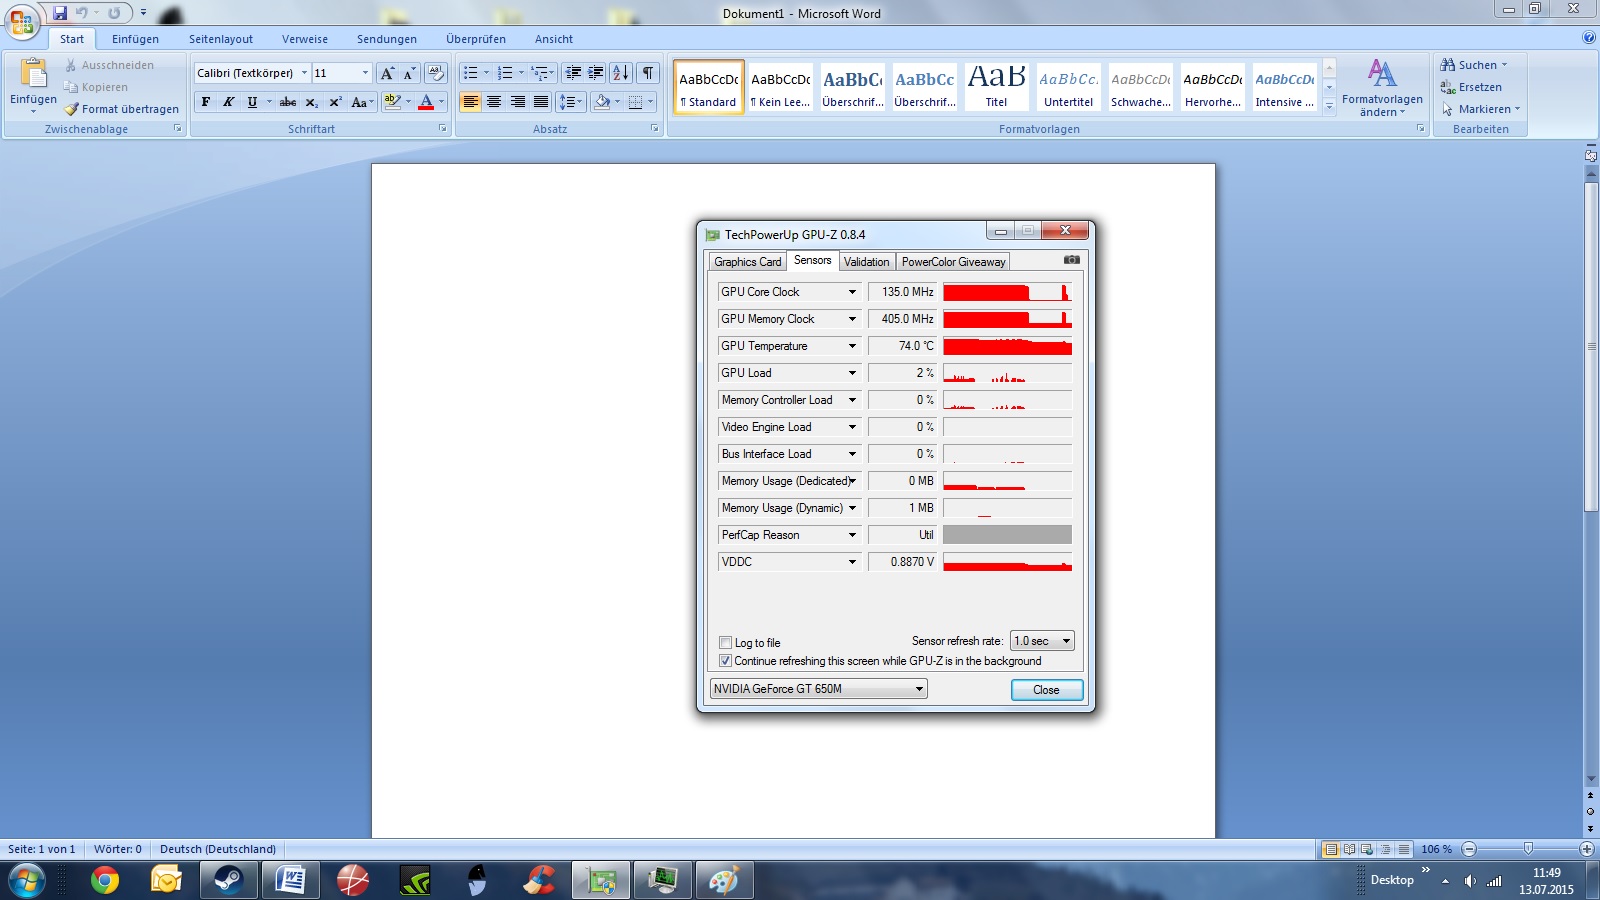
Task: Switch to full screen reading view in status bar
Action: (x=1349, y=849)
